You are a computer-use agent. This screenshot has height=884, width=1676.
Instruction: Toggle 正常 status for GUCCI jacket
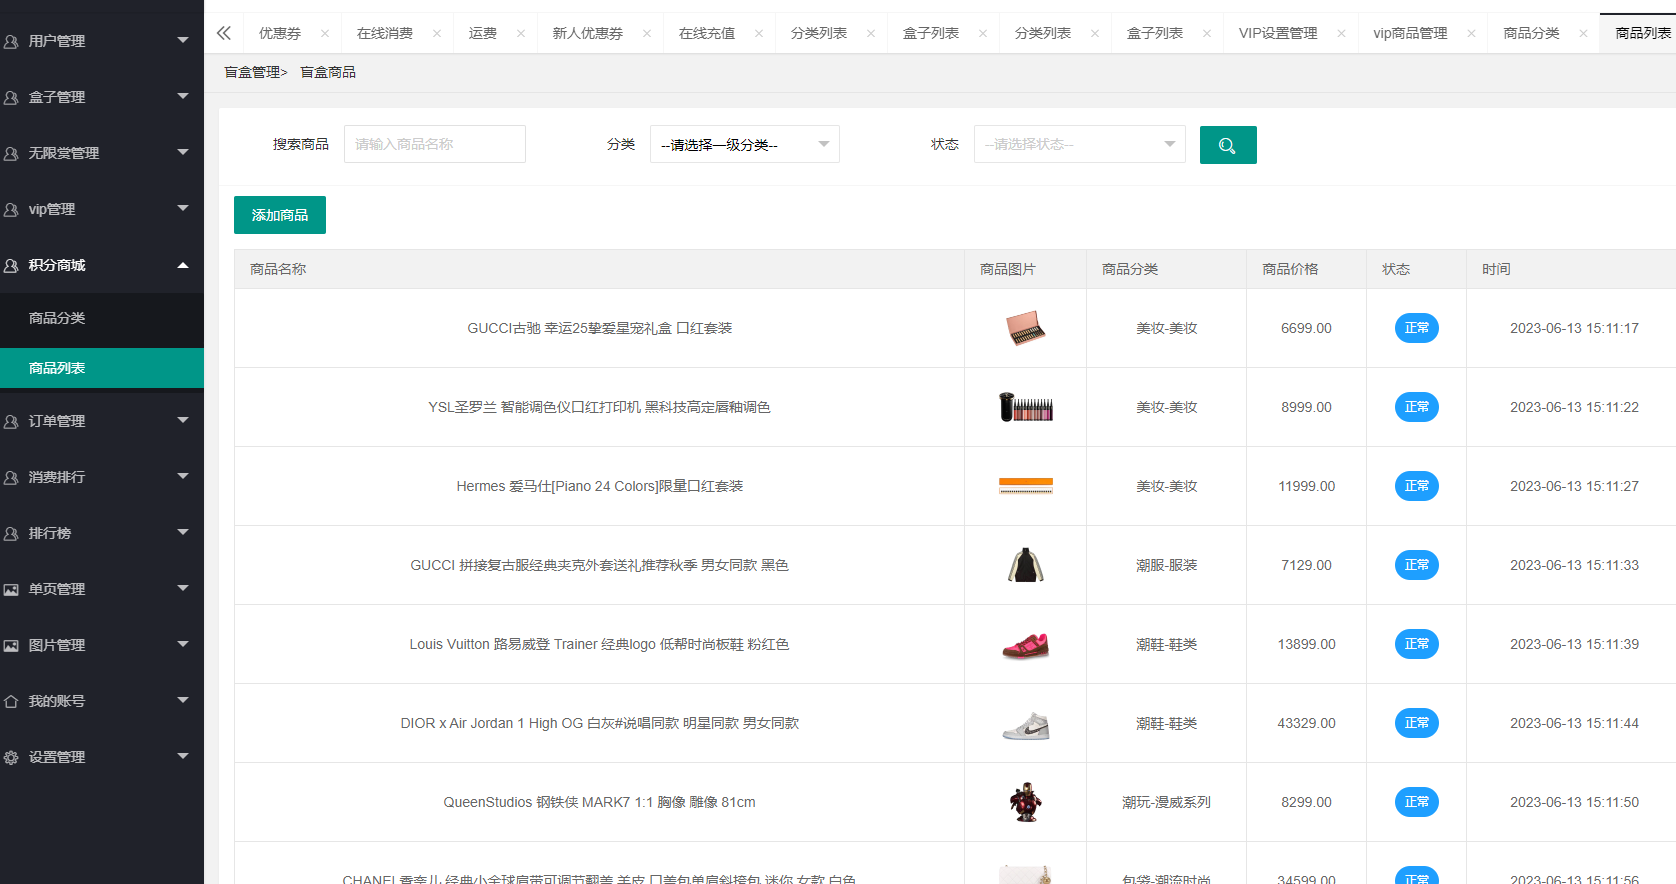point(1416,565)
